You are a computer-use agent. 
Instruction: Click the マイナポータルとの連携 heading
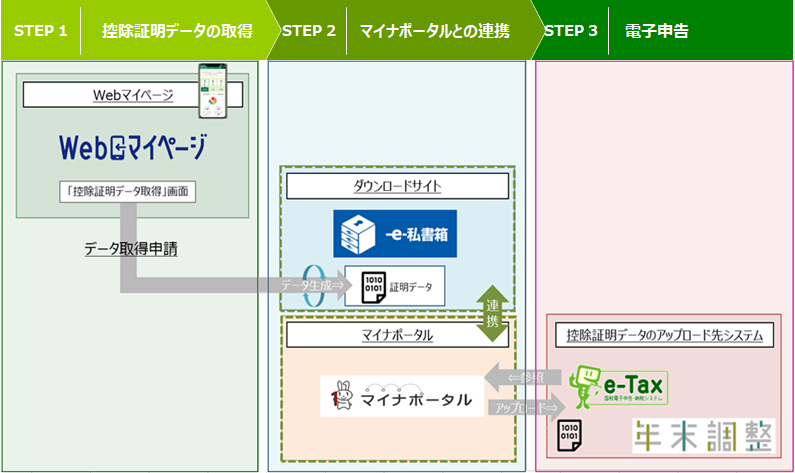pyautogui.click(x=435, y=31)
